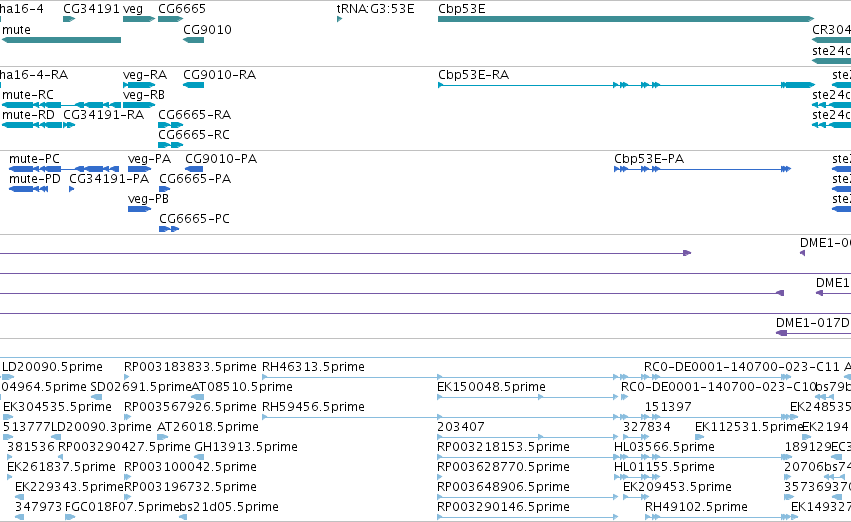Click the veg-RB transcript label
The width and height of the screenshot is (851, 522).
tap(144, 95)
